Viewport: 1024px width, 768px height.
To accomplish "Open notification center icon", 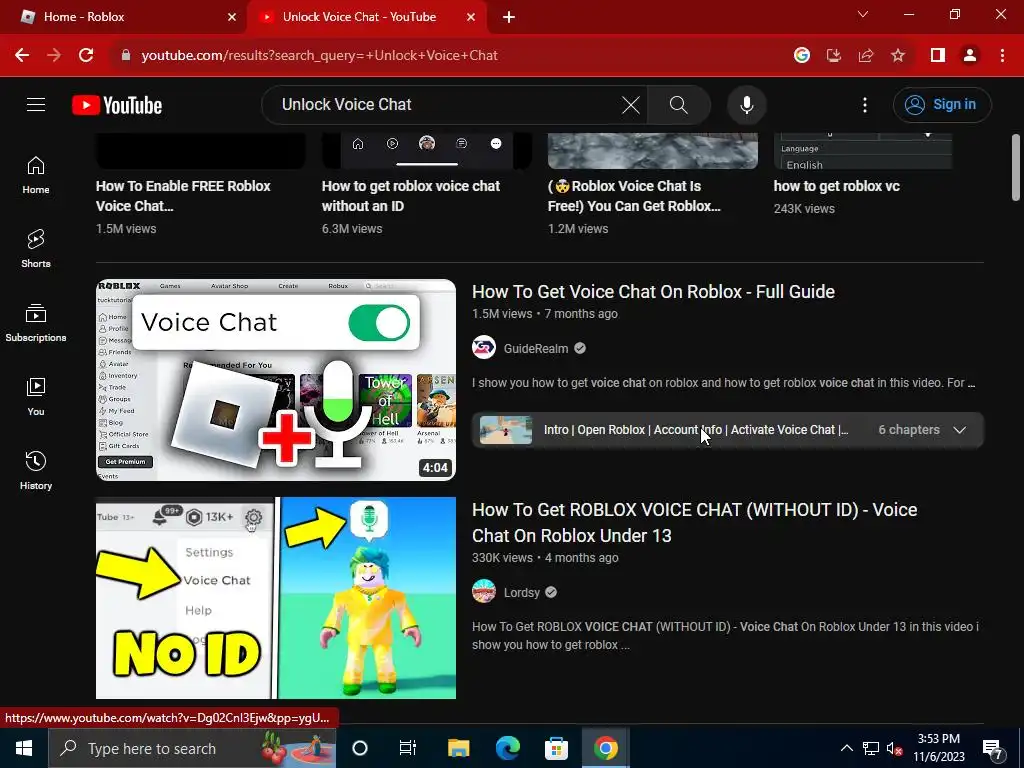I will pyautogui.click(x=992, y=749).
